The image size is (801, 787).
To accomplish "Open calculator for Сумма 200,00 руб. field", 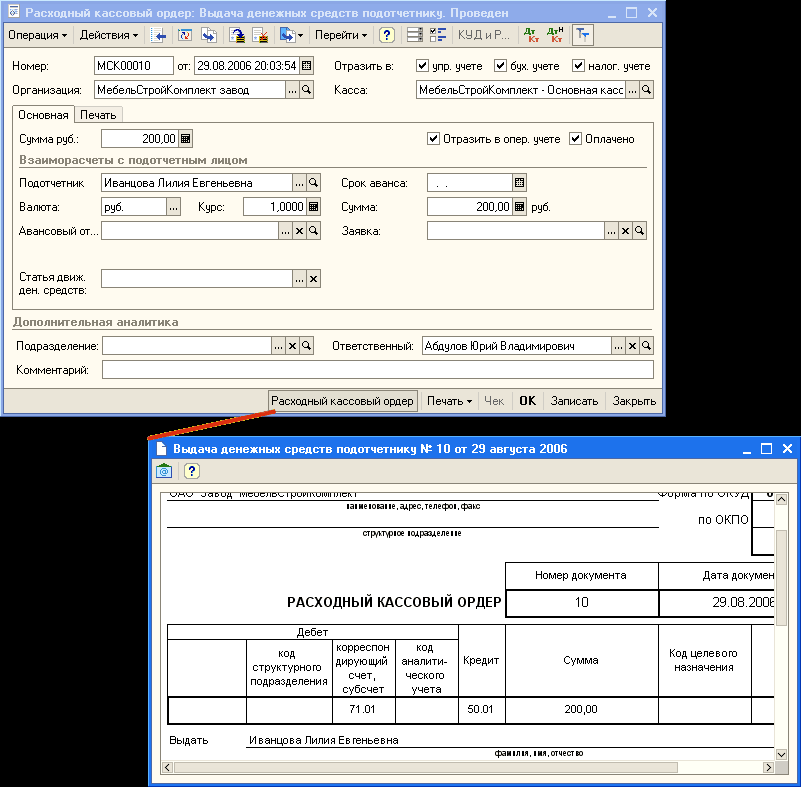I will [520, 207].
